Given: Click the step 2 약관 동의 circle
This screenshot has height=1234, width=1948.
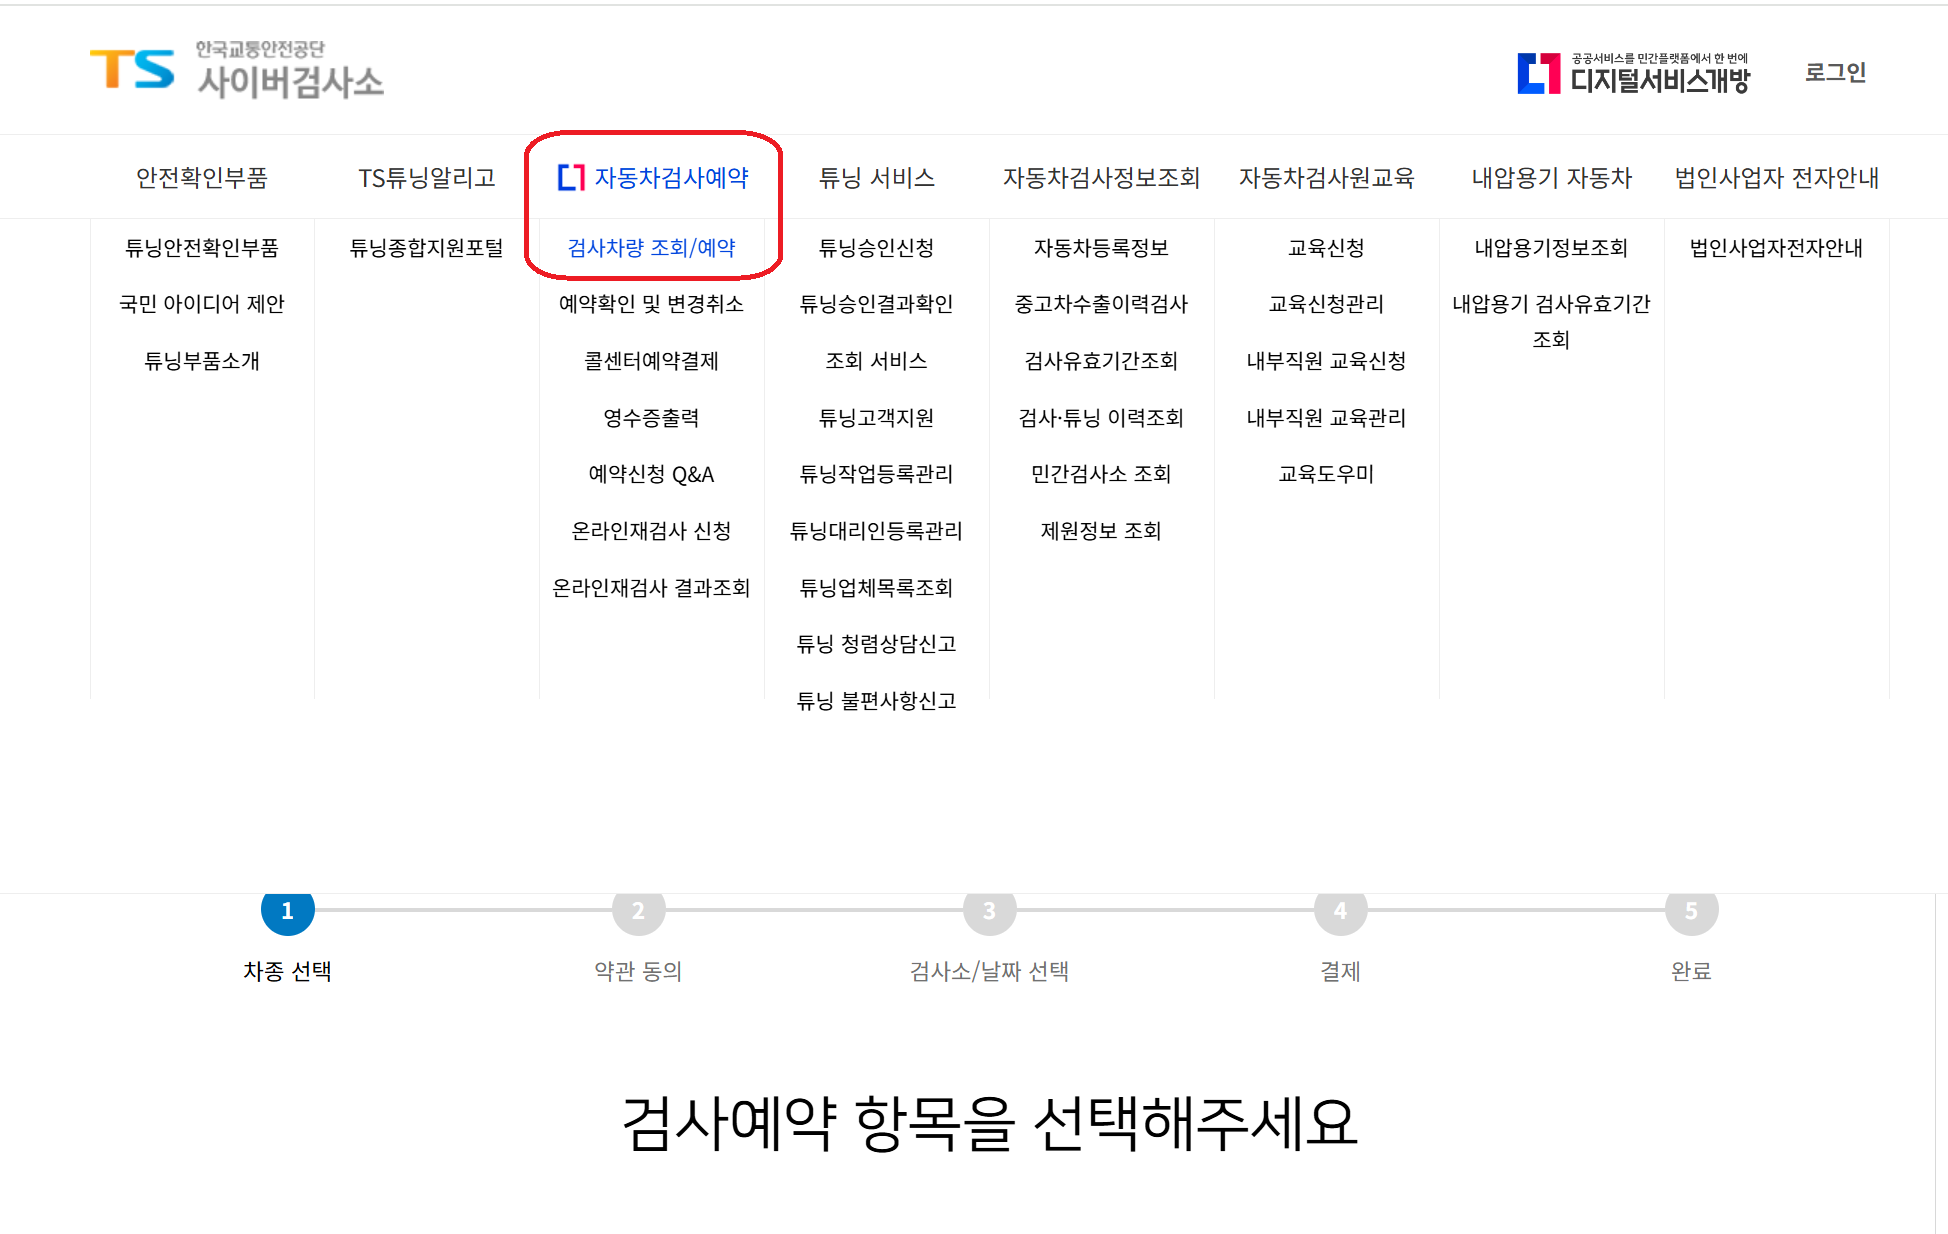Looking at the screenshot, I should point(638,910).
